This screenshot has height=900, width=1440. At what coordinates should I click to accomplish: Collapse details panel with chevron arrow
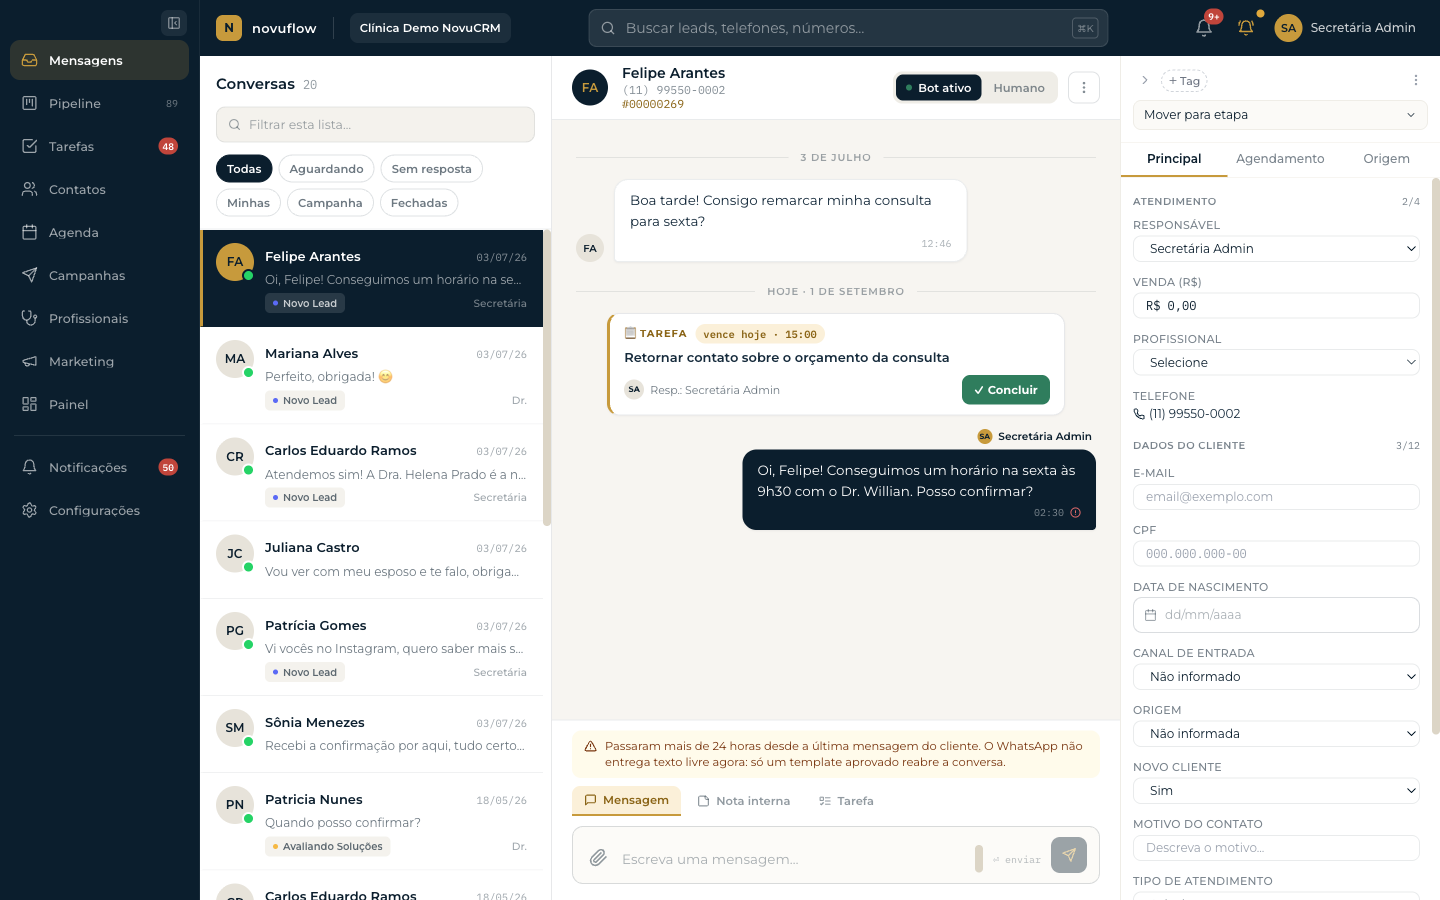click(x=1145, y=80)
